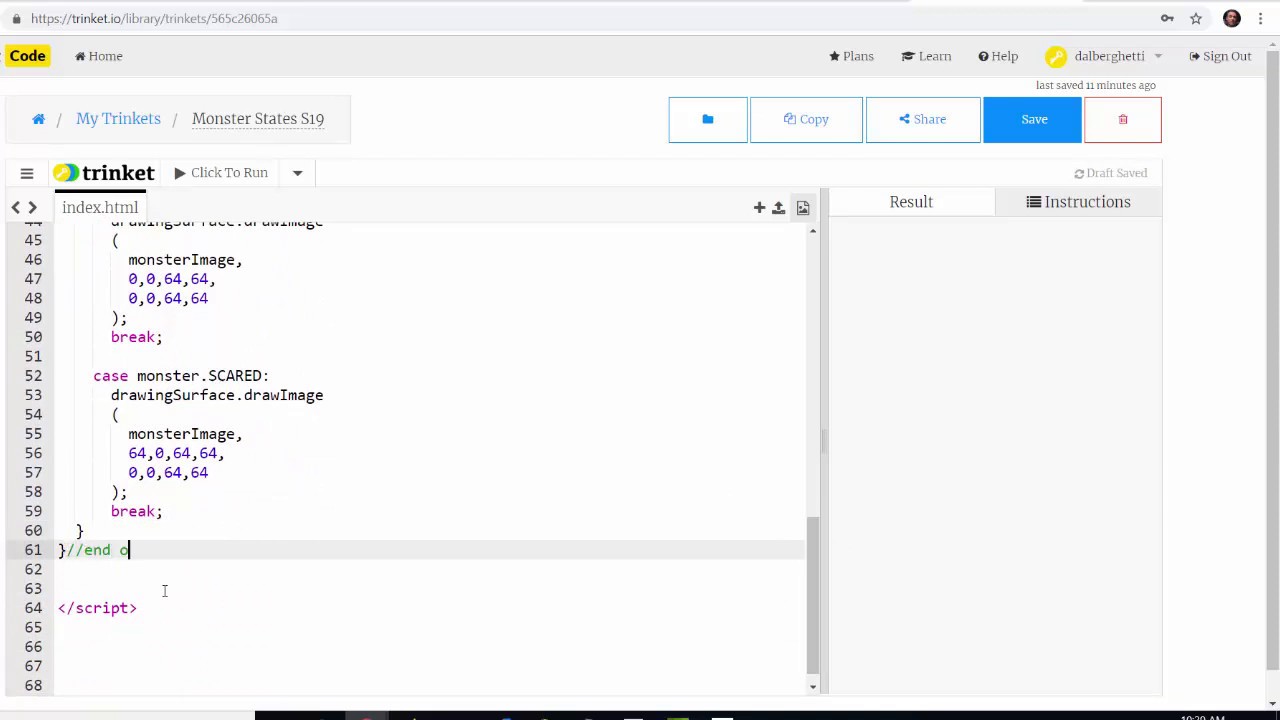This screenshot has height=720, width=1280.
Task: Select the index.html file tab
Action: pos(100,207)
